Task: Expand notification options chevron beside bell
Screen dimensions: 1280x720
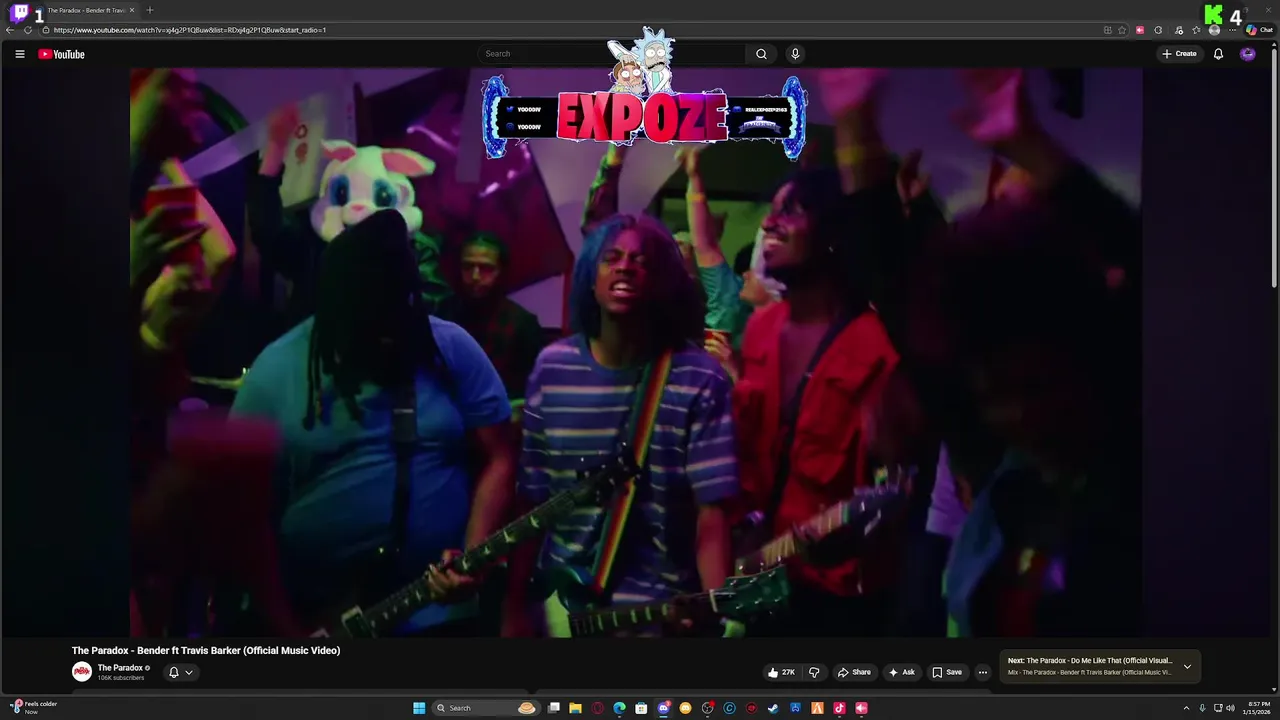Action: click(x=188, y=672)
